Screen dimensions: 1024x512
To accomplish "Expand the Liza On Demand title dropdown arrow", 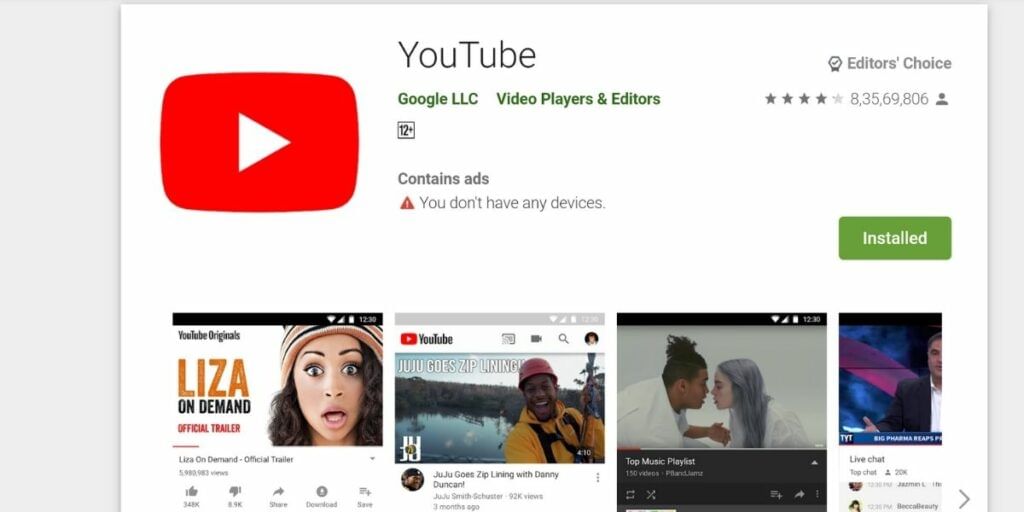I will [372, 459].
